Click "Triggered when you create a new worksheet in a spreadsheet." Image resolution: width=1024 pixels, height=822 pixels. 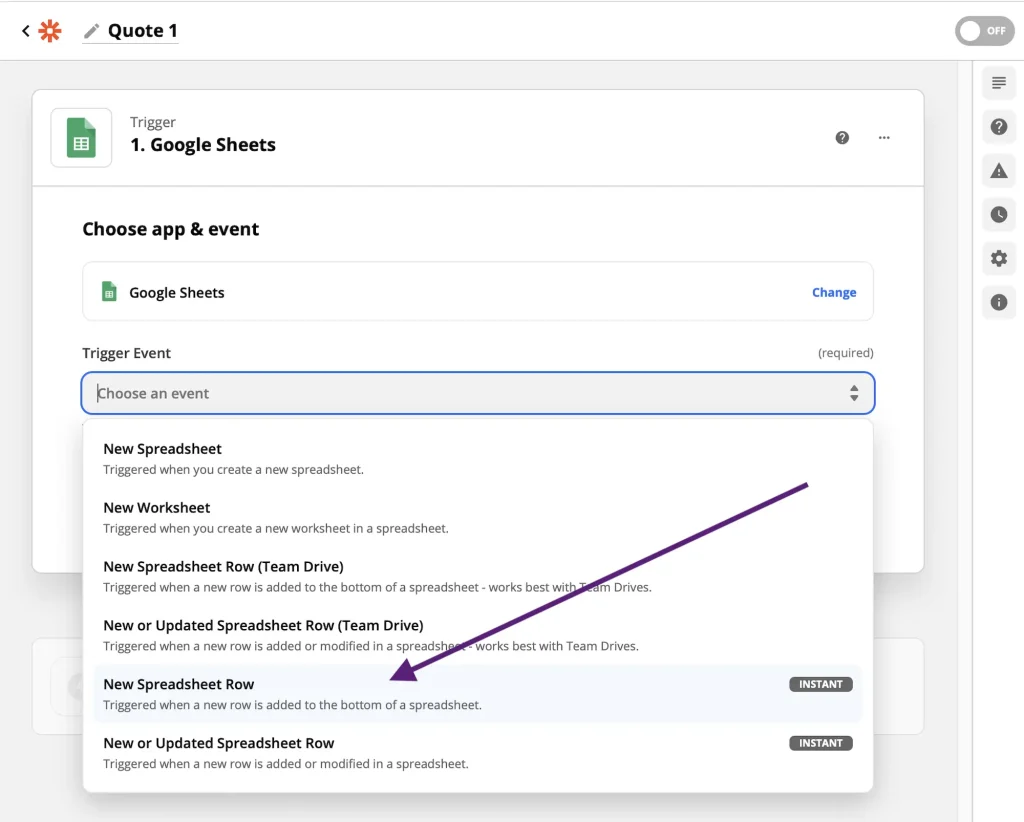(x=276, y=528)
